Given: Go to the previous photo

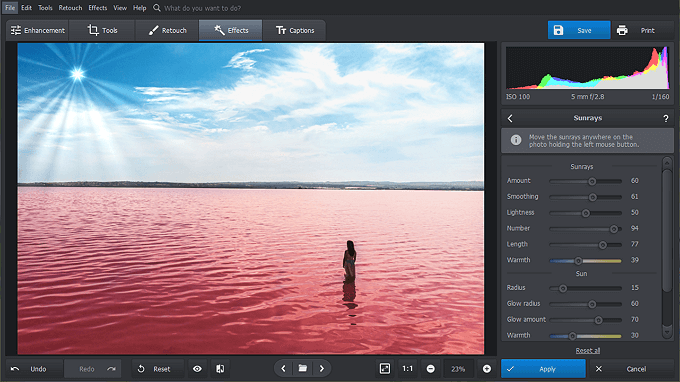Looking at the screenshot, I should (284, 369).
